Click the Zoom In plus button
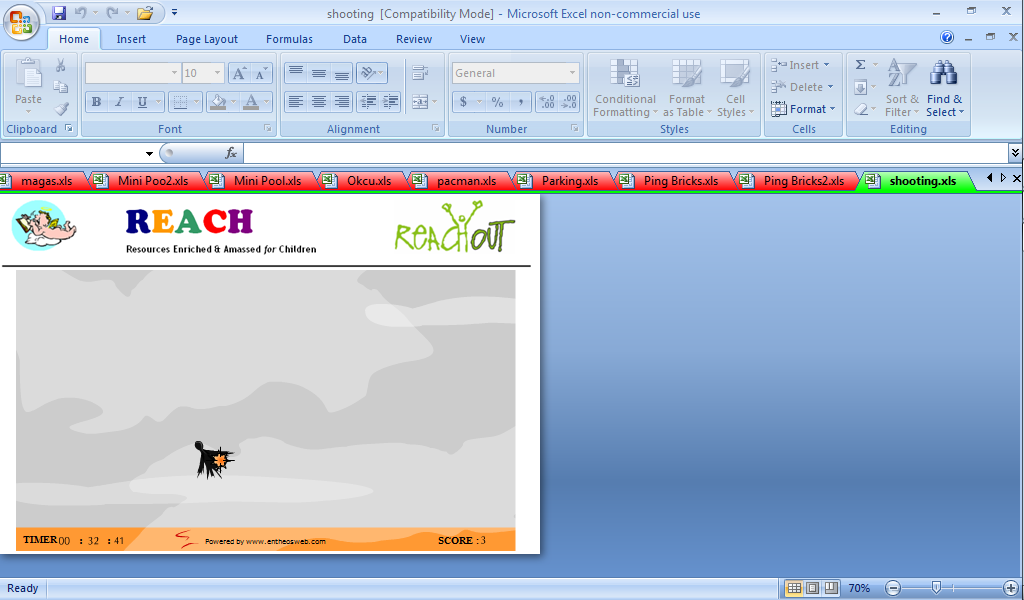 point(1010,588)
